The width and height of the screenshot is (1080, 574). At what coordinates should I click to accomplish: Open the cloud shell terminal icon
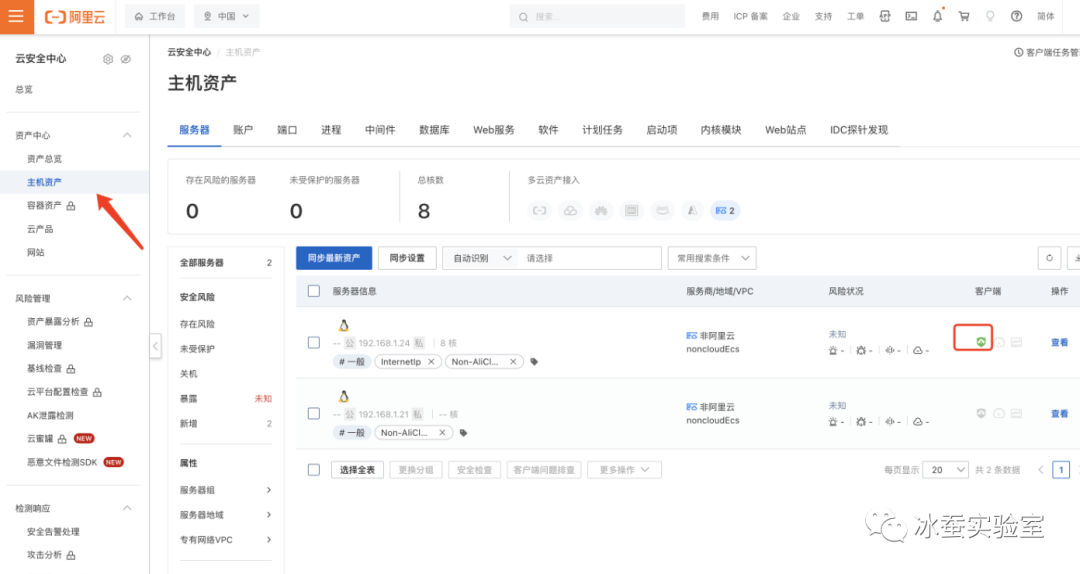(x=911, y=17)
